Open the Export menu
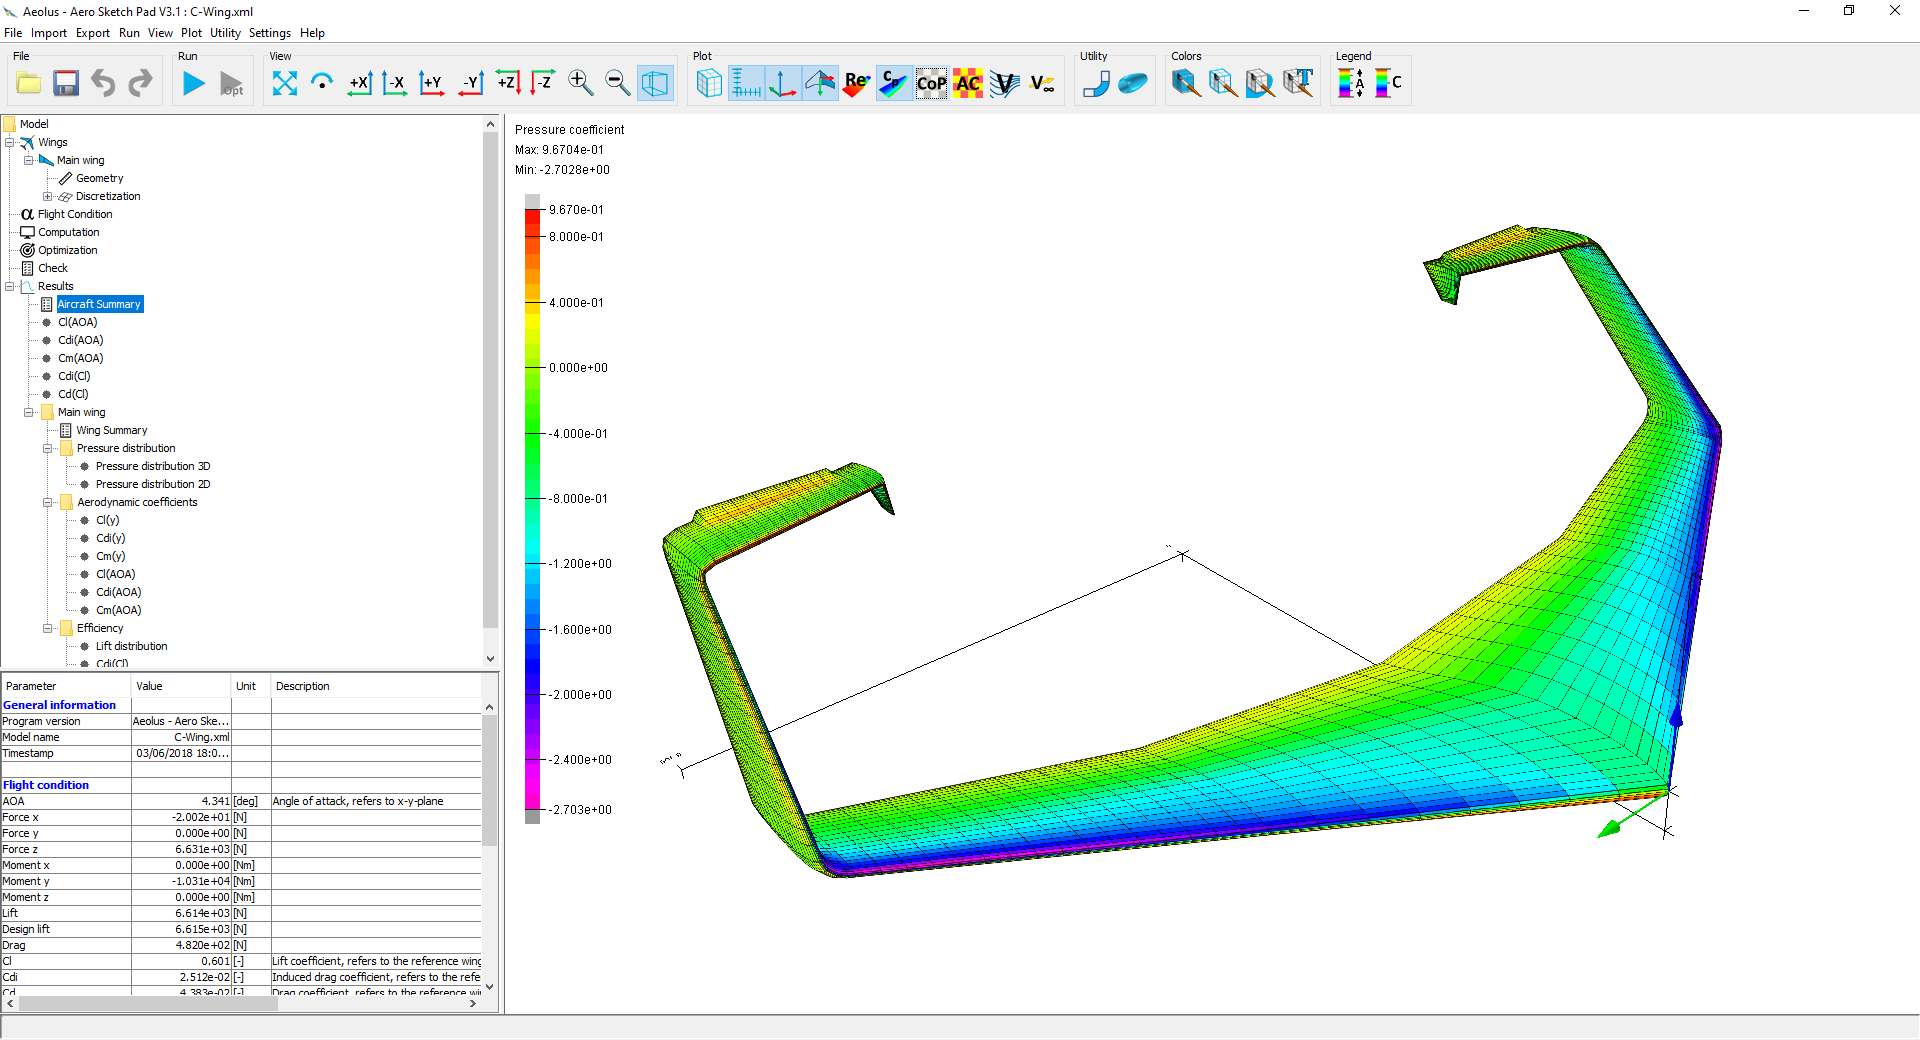Viewport: 1920px width, 1040px height. [92, 33]
